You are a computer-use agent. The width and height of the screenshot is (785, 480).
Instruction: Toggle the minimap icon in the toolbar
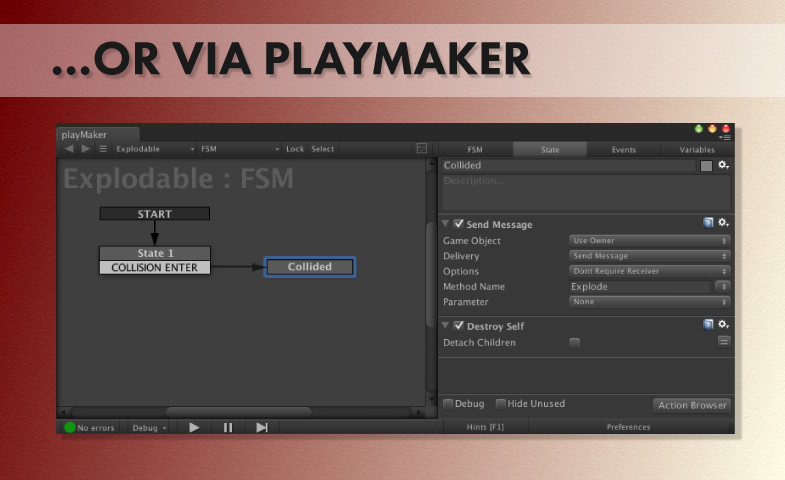click(422, 149)
